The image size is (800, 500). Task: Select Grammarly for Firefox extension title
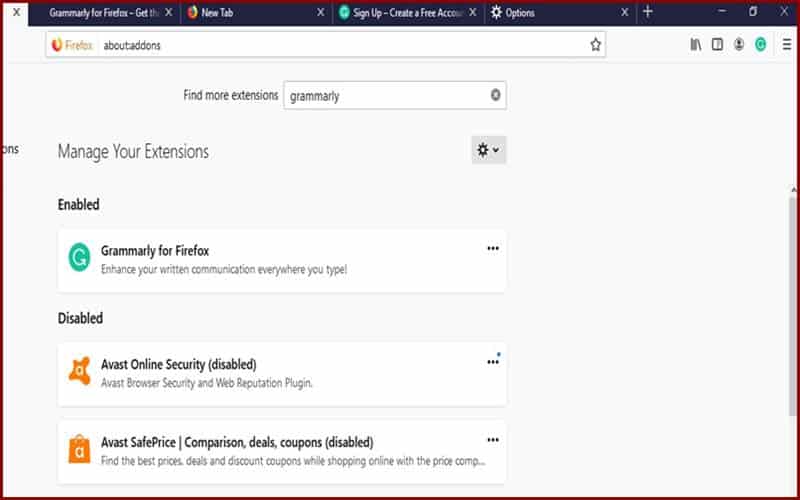(x=155, y=251)
